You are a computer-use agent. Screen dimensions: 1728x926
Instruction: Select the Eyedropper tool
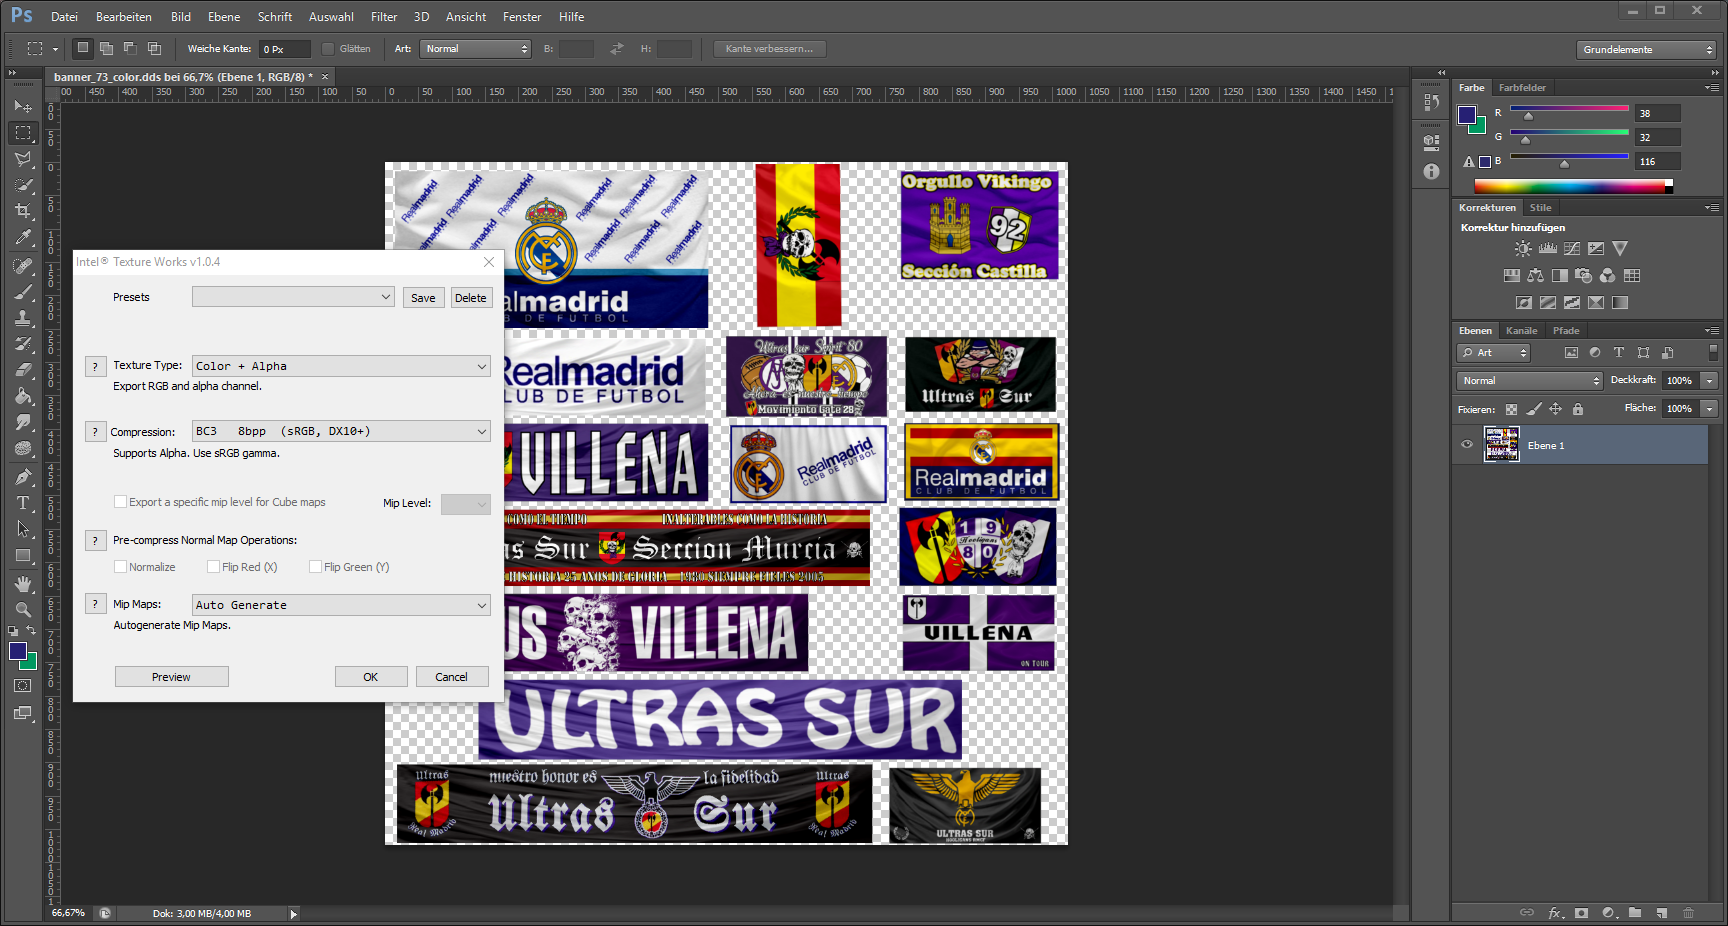coord(23,237)
